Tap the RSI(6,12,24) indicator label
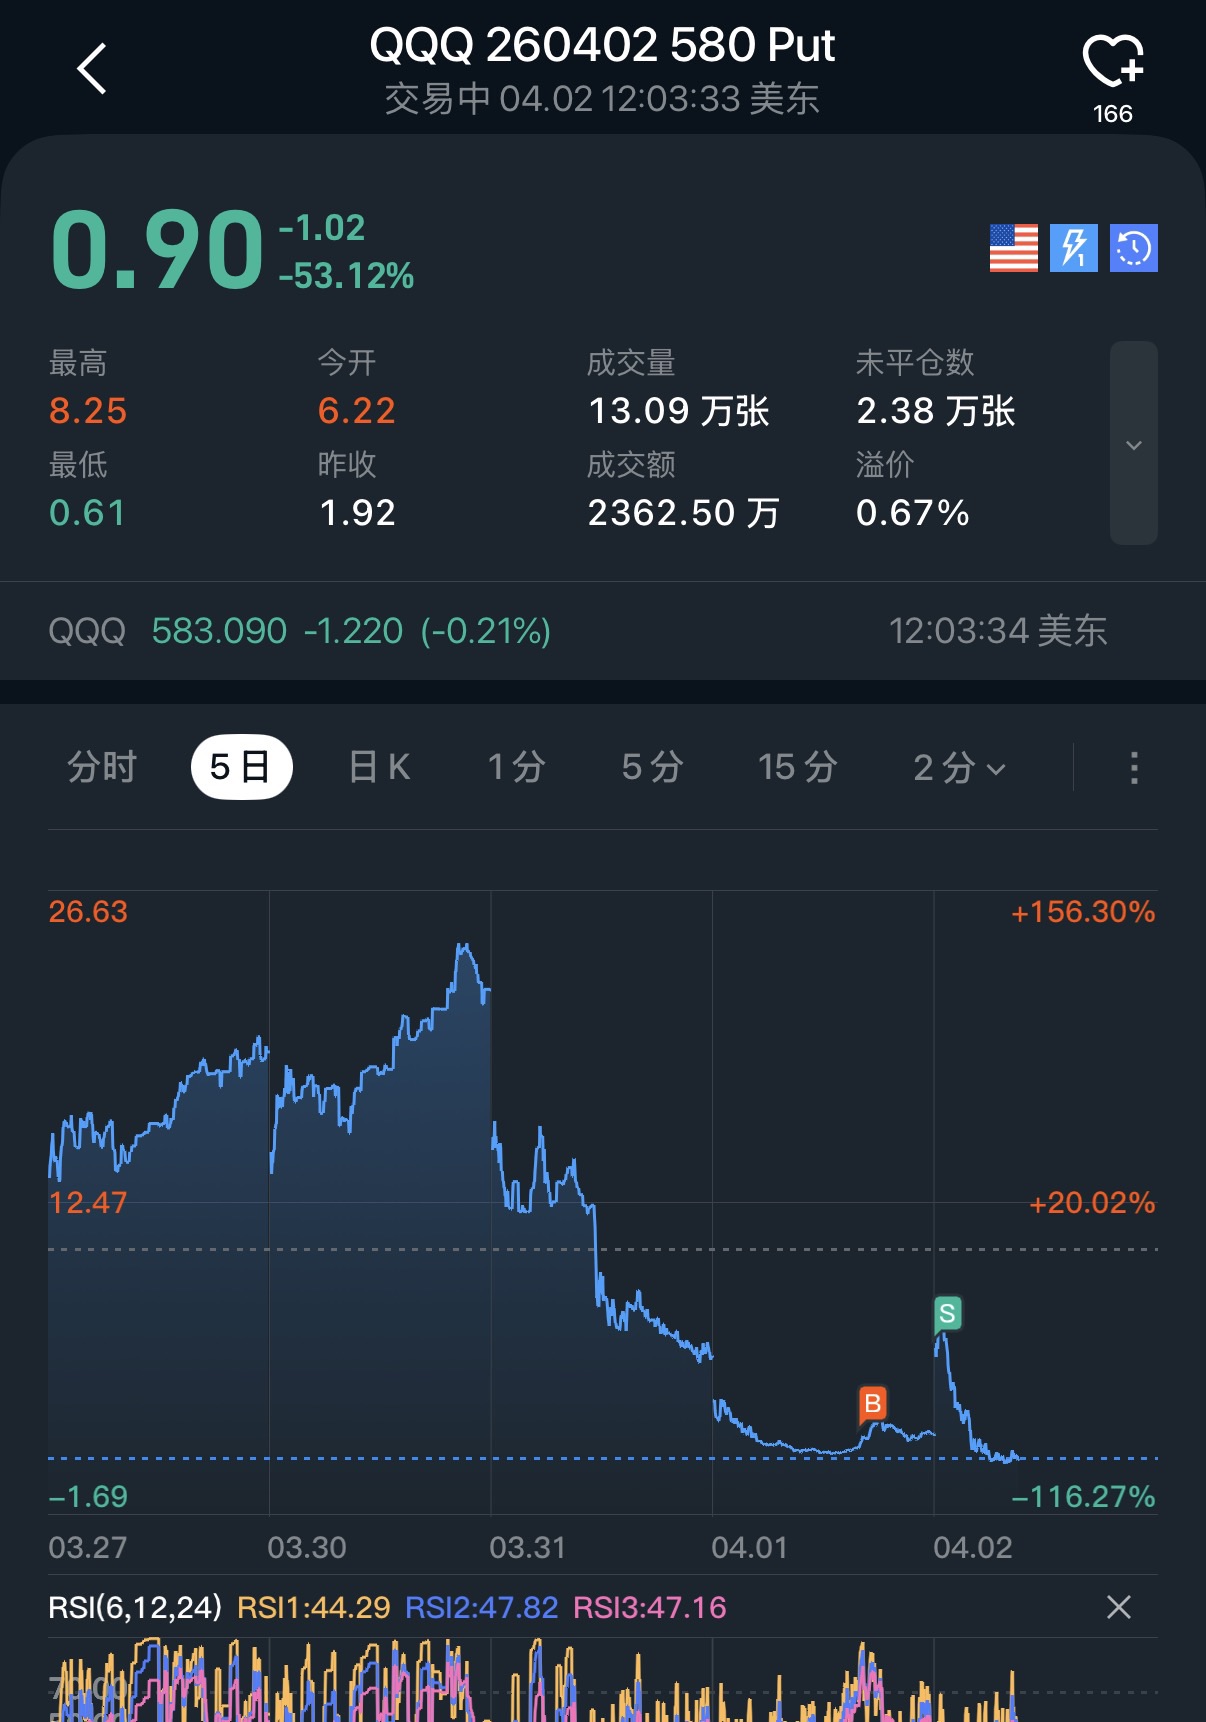Screen dimensions: 1206x1722 coord(135,1607)
